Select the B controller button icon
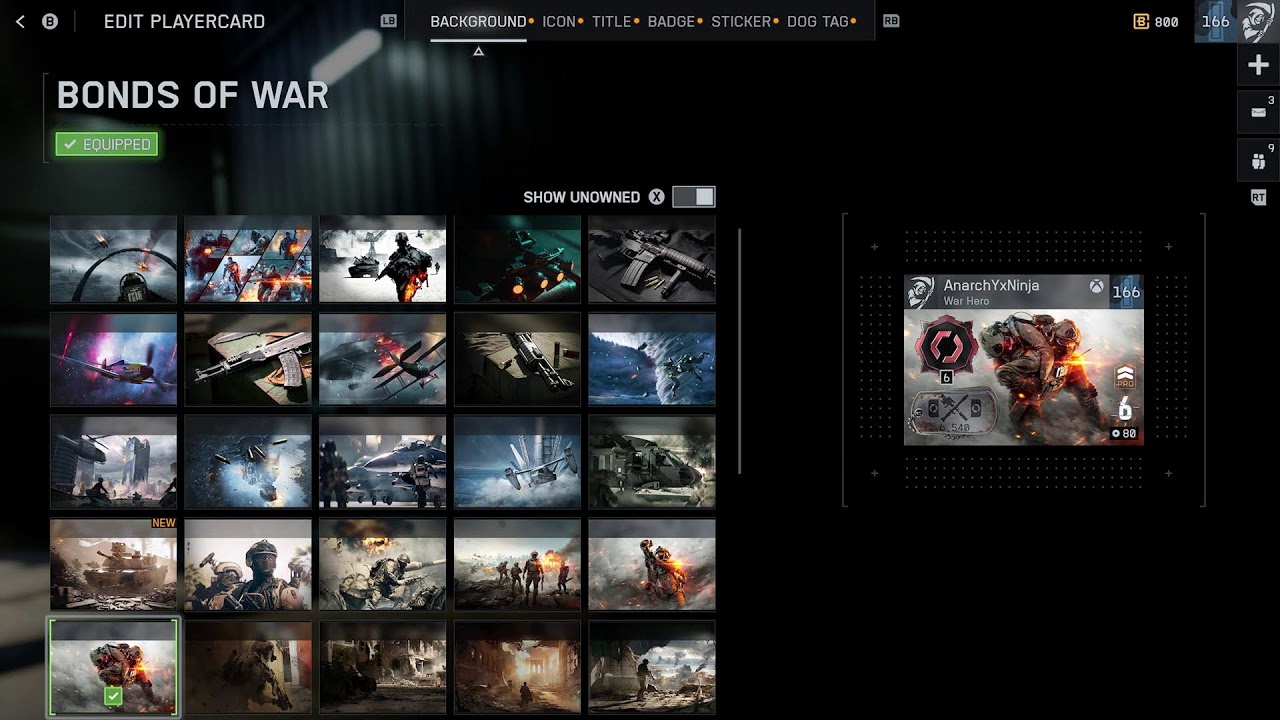This screenshot has height=720, width=1280. 50,21
